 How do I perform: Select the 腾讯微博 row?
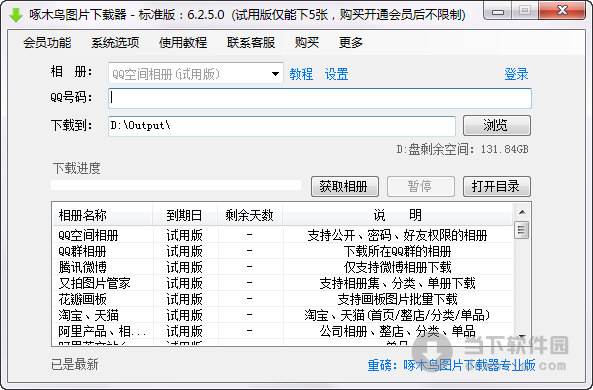283,267
